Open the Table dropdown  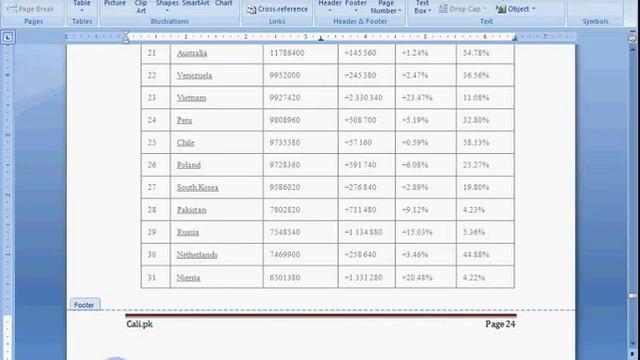[x=82, y=6]
